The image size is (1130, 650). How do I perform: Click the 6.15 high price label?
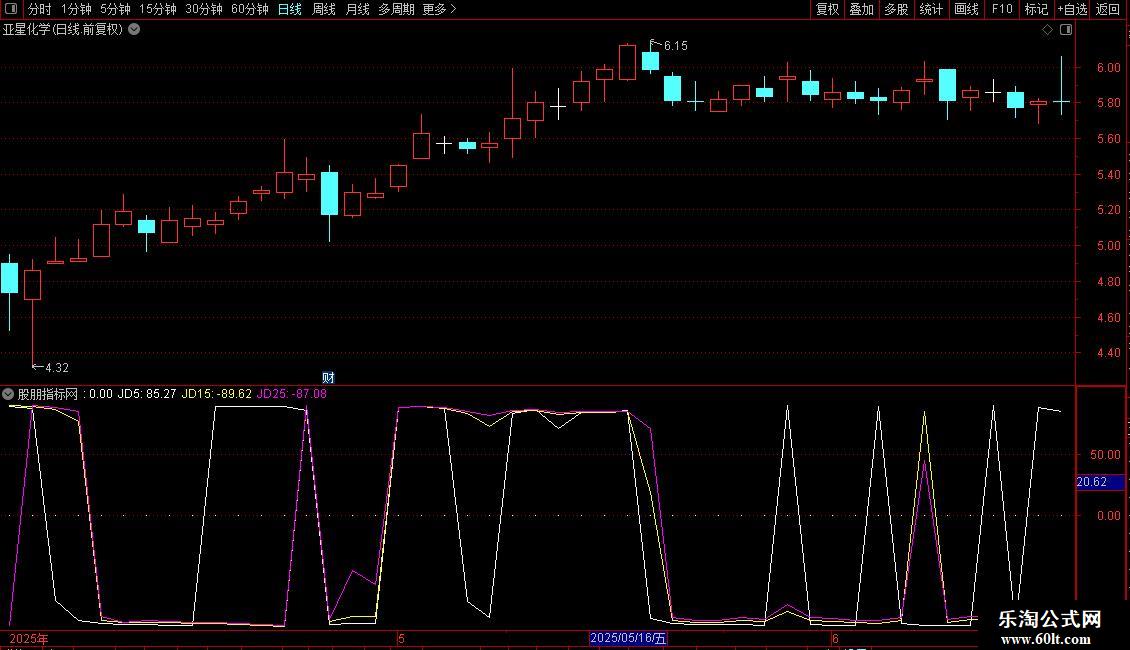675,46
